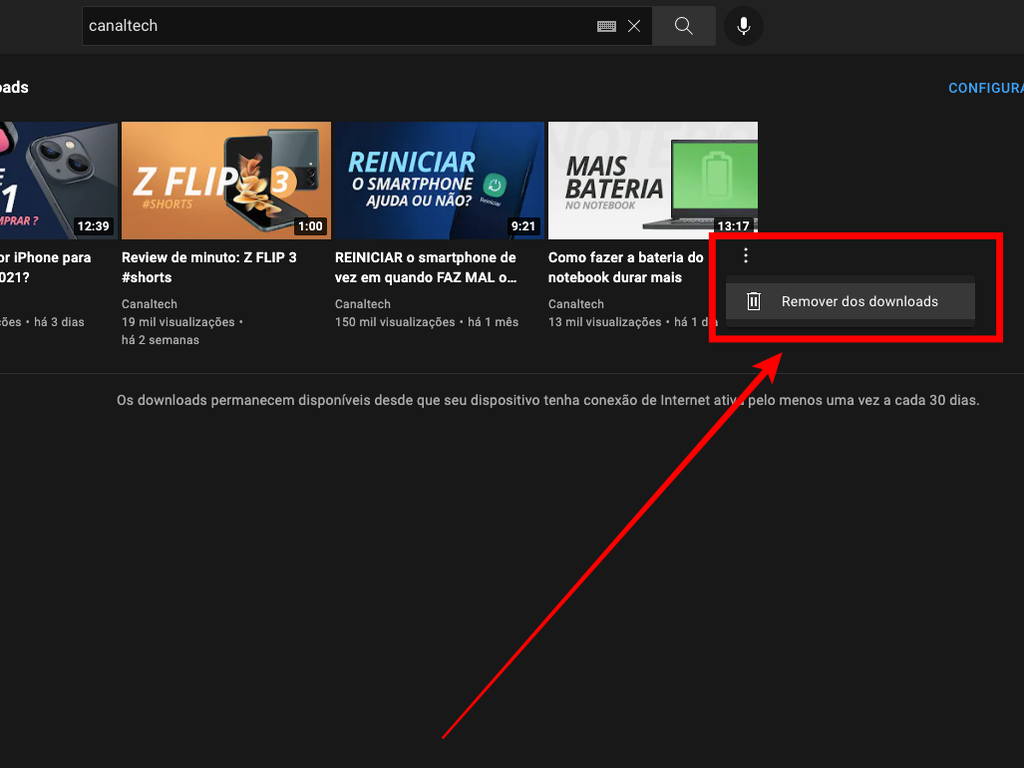
Task: Click the há 2 semanas text
Action: click(x=161, y=340)
